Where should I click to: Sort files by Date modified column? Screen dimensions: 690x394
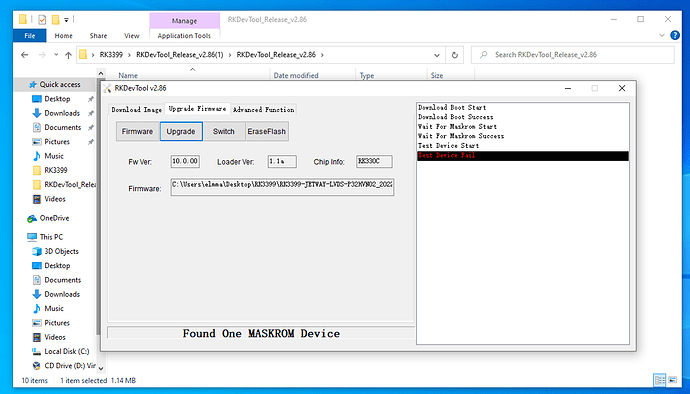coord(296,75)
